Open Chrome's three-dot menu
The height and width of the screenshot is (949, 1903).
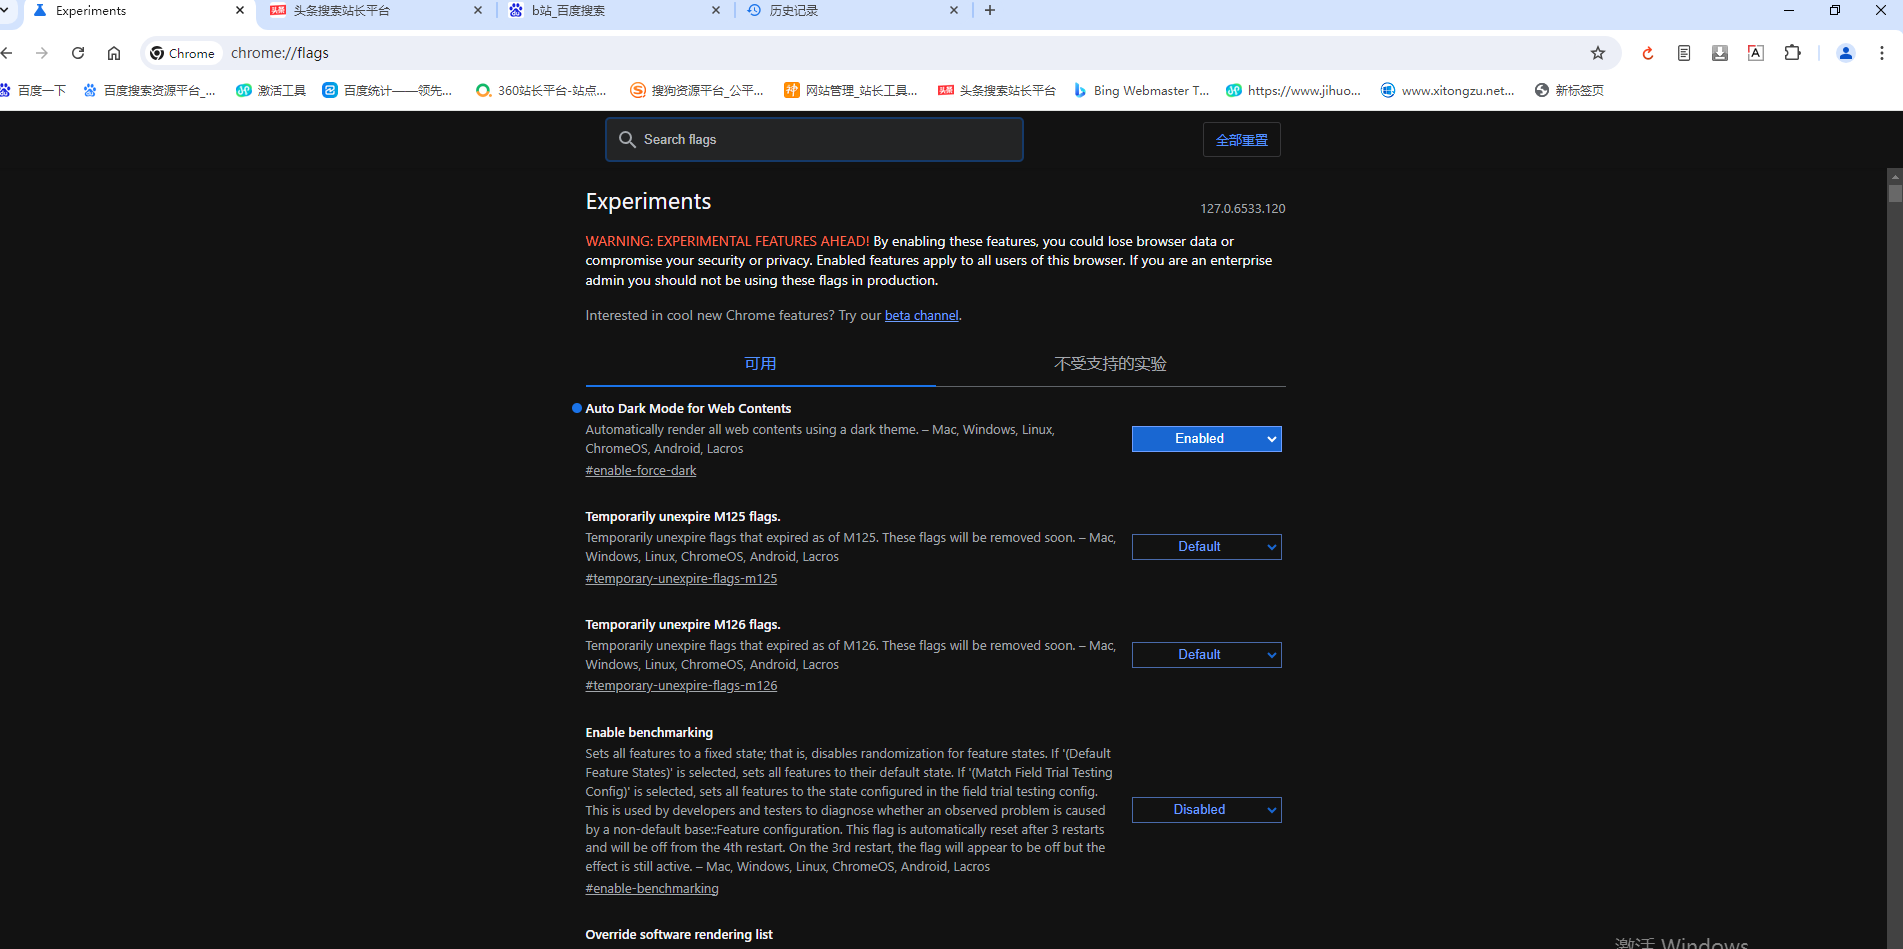[x=1882, y=53]
